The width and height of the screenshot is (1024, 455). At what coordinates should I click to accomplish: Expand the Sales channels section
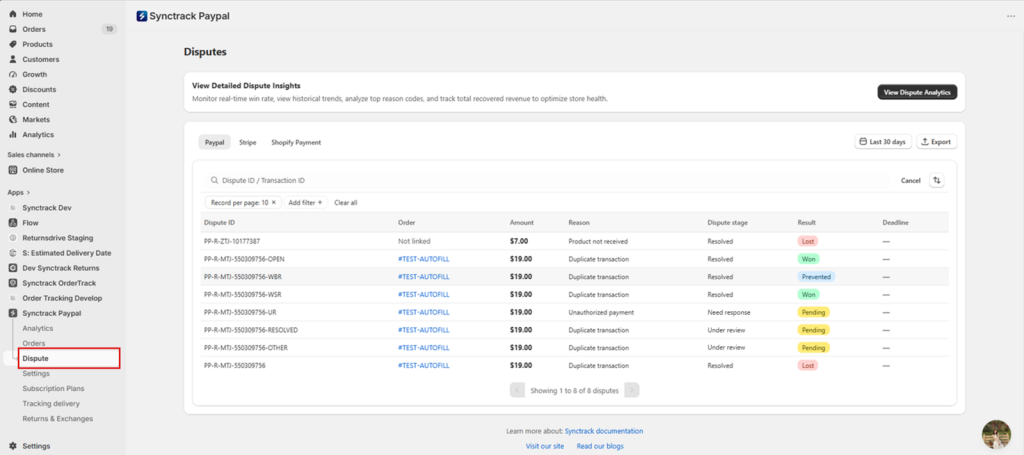(x=34, y=155)
